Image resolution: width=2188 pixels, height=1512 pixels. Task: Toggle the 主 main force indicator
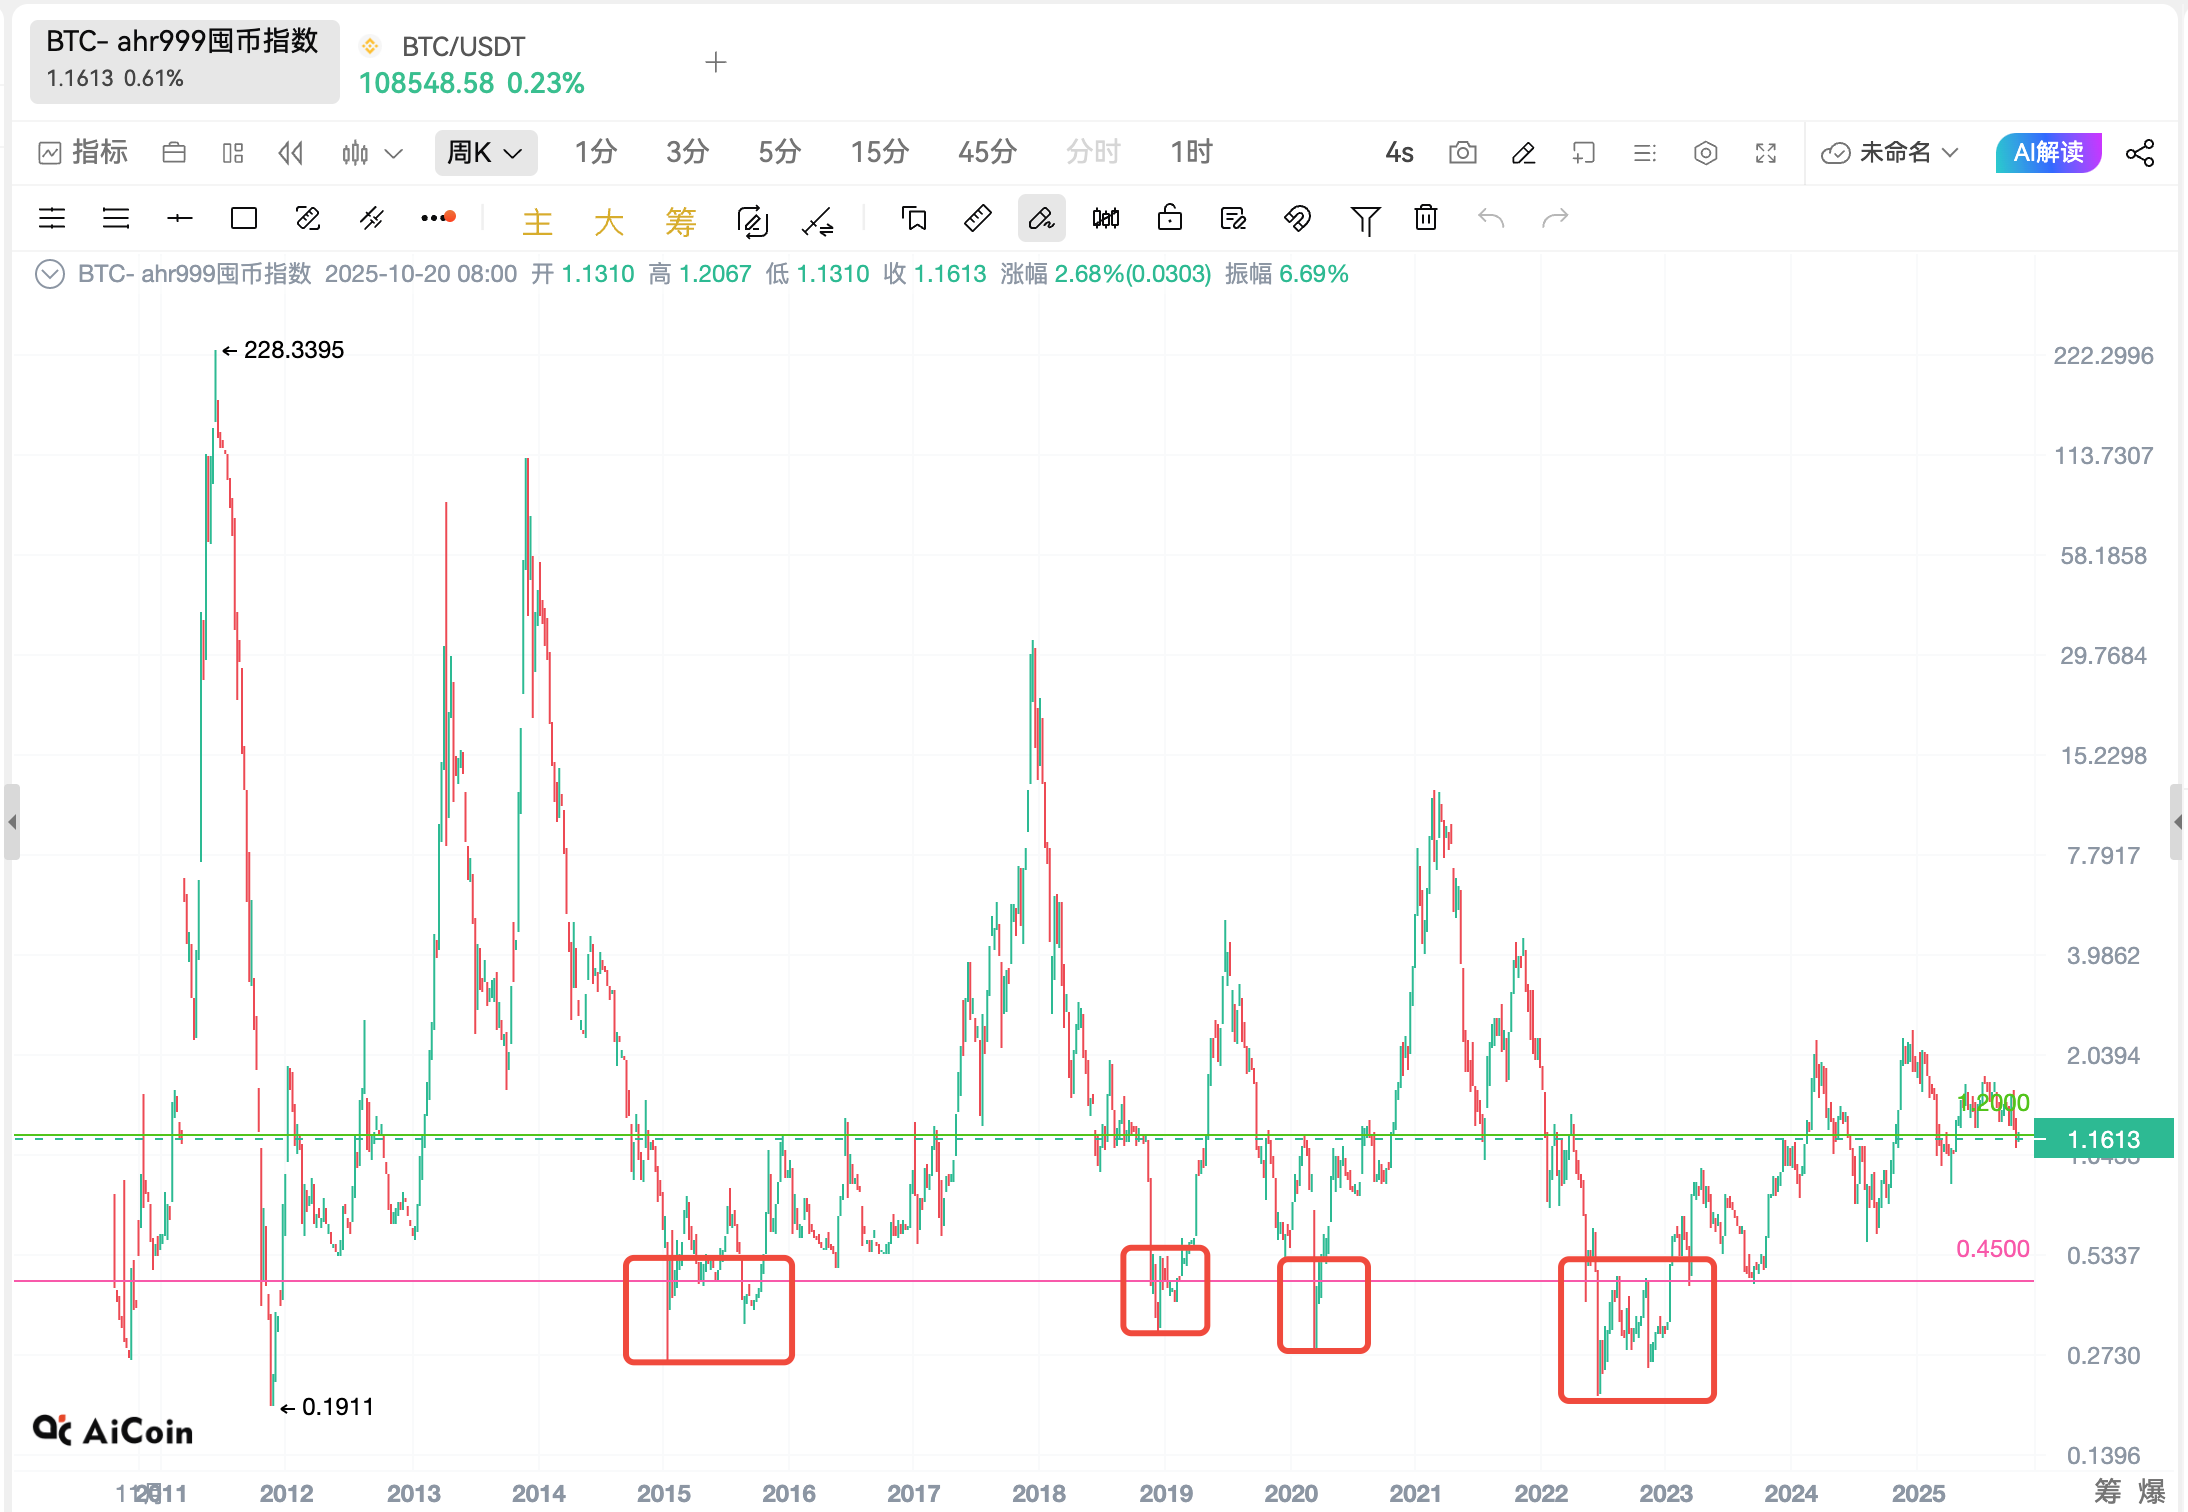pyautogui.click(x=537, y=221)
